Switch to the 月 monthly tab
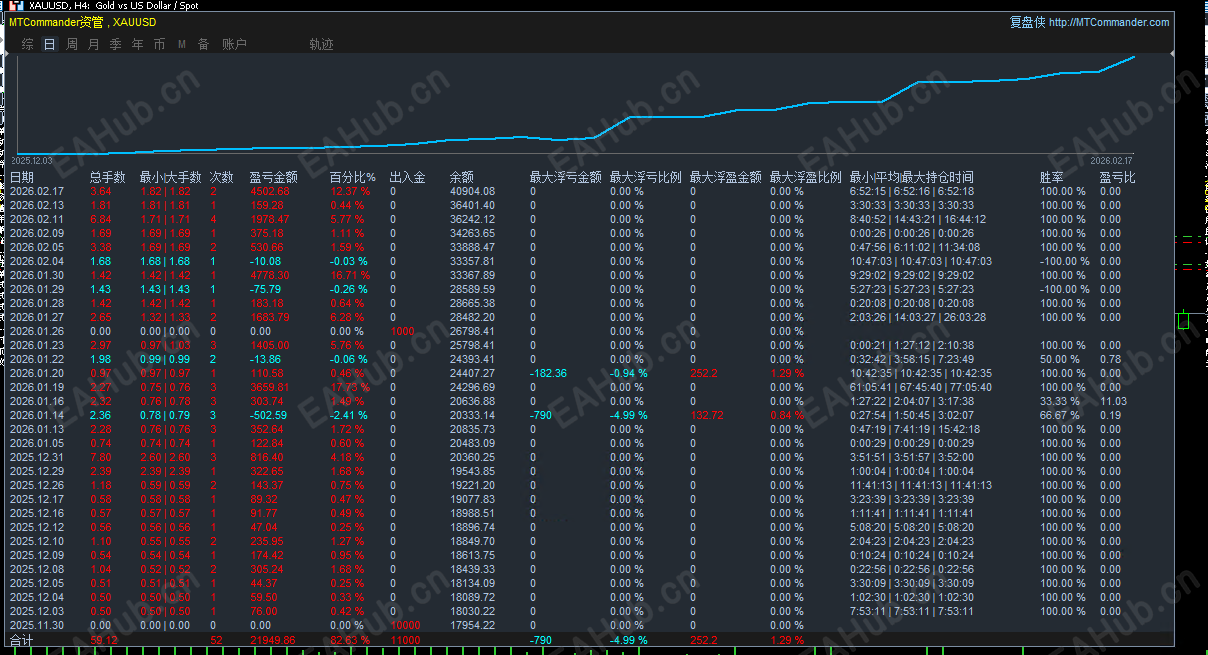Image resolution: width=1208 pixels, height=655 pixels. point(94,44)
